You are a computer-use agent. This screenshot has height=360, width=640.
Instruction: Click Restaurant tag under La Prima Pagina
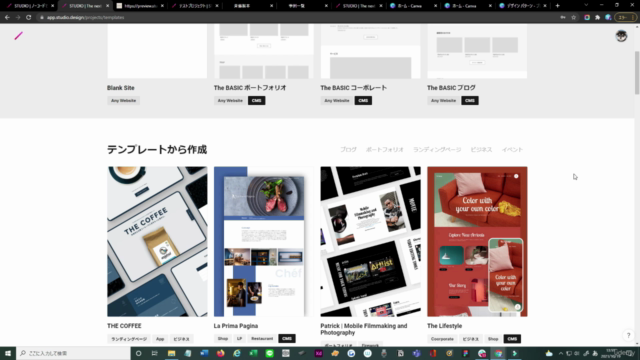coord(262,338)
